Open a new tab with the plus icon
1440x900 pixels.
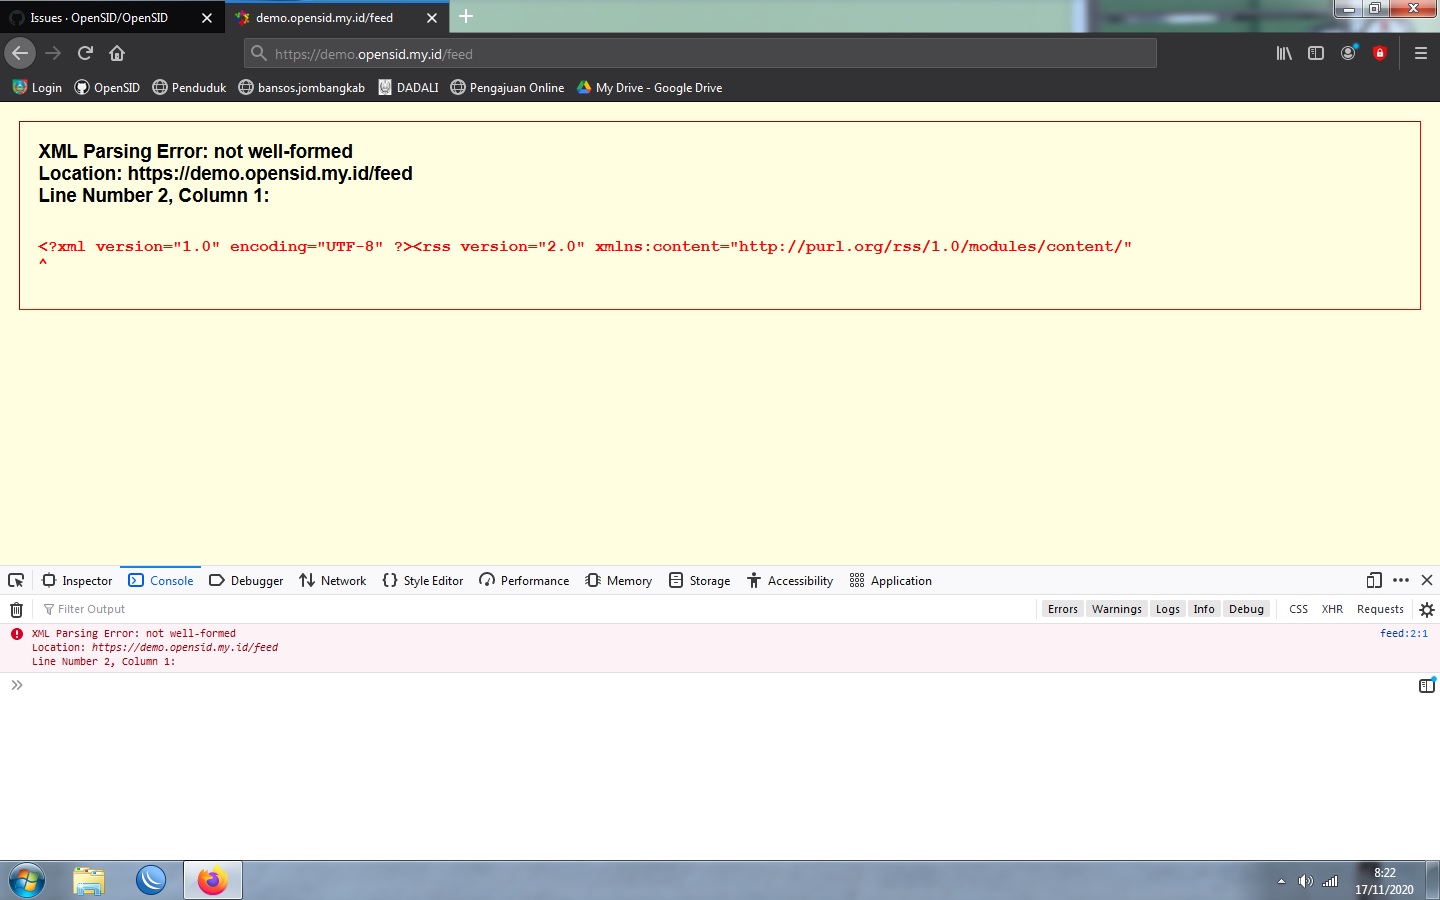coord(466,17)
